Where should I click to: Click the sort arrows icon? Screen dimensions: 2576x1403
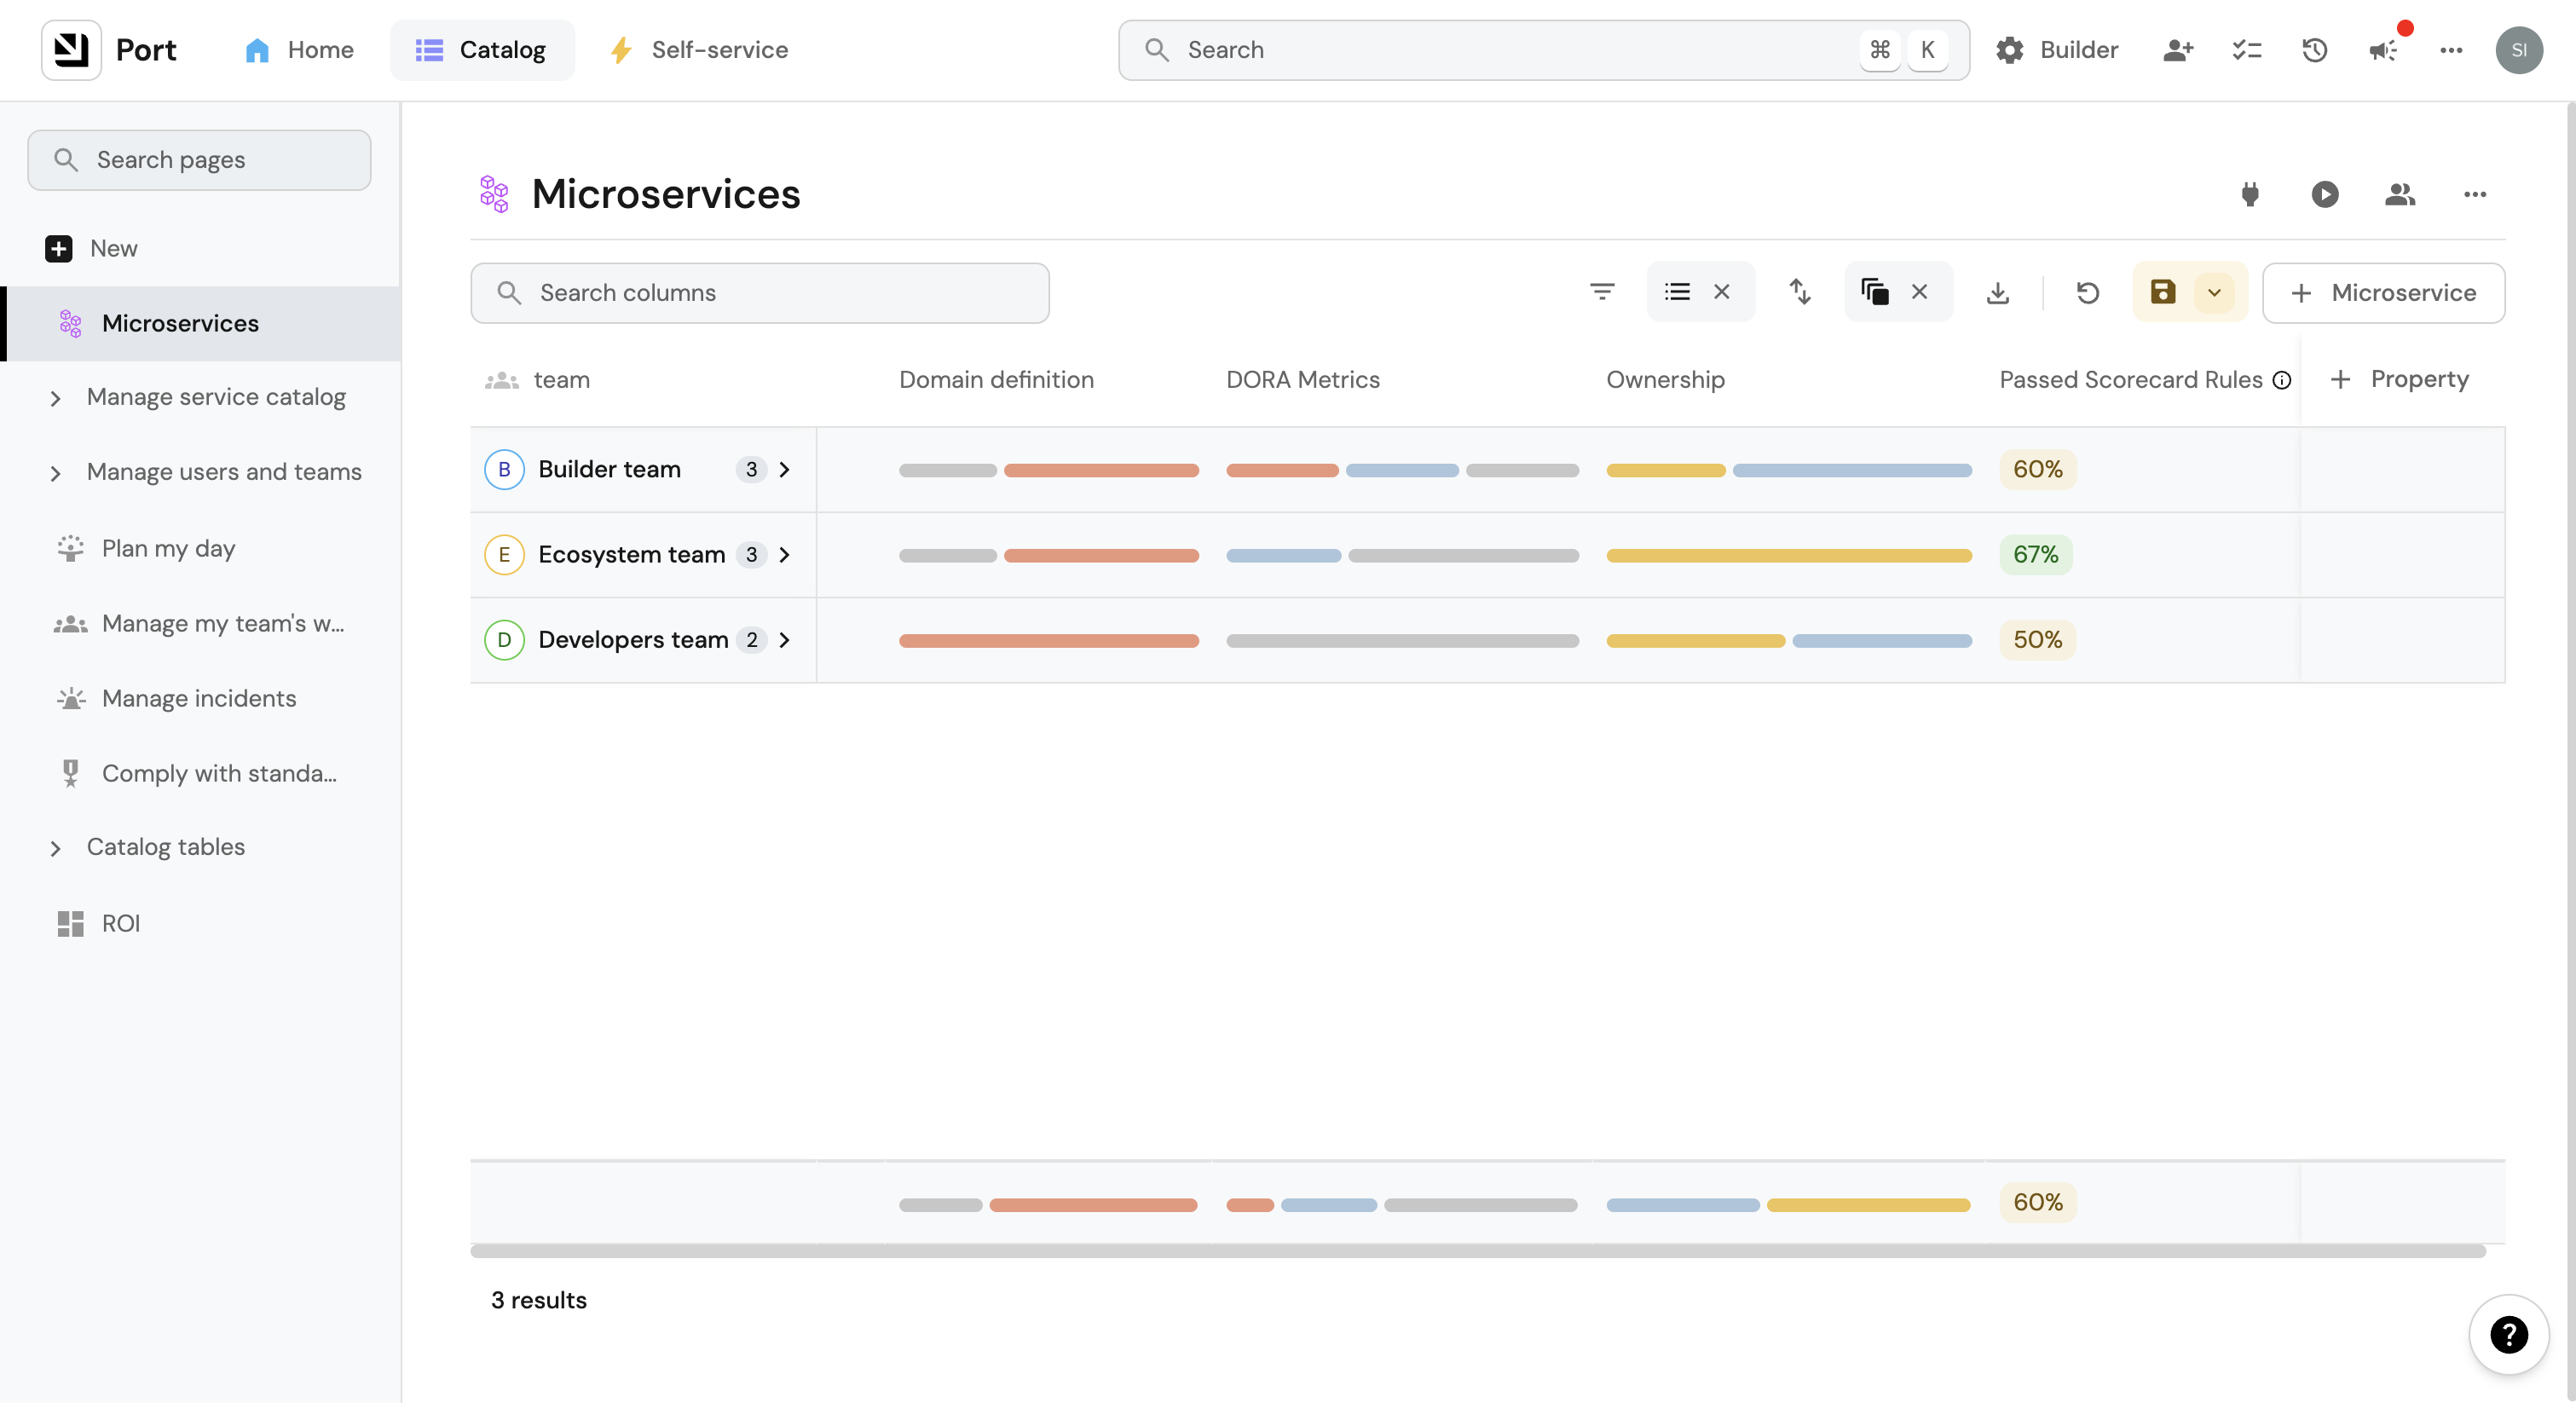pyautogui.click(x=1800, y=292)
